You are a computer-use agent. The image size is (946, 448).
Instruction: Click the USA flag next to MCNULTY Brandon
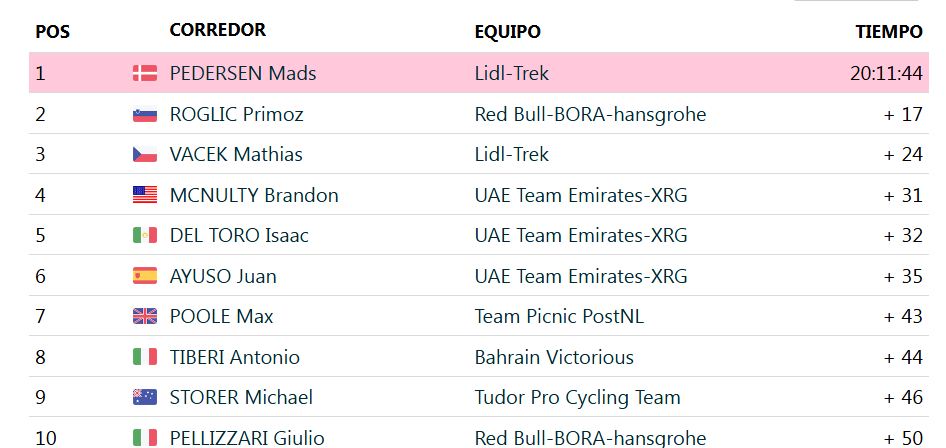[x=145, y=194]
